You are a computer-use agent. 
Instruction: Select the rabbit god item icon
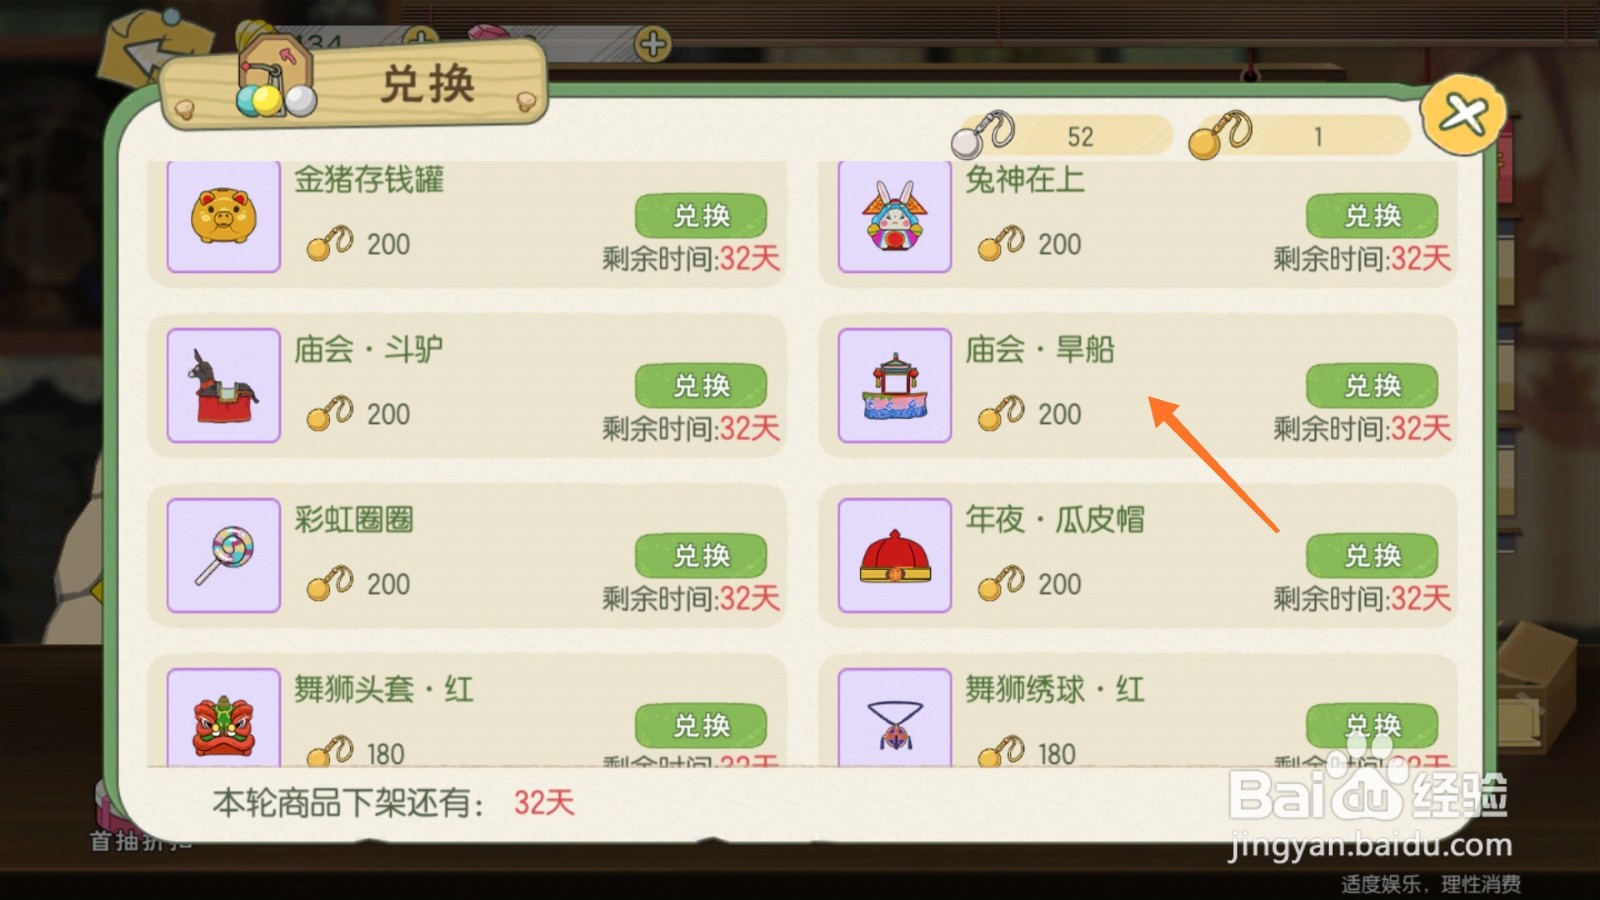[x=895, y=216]
